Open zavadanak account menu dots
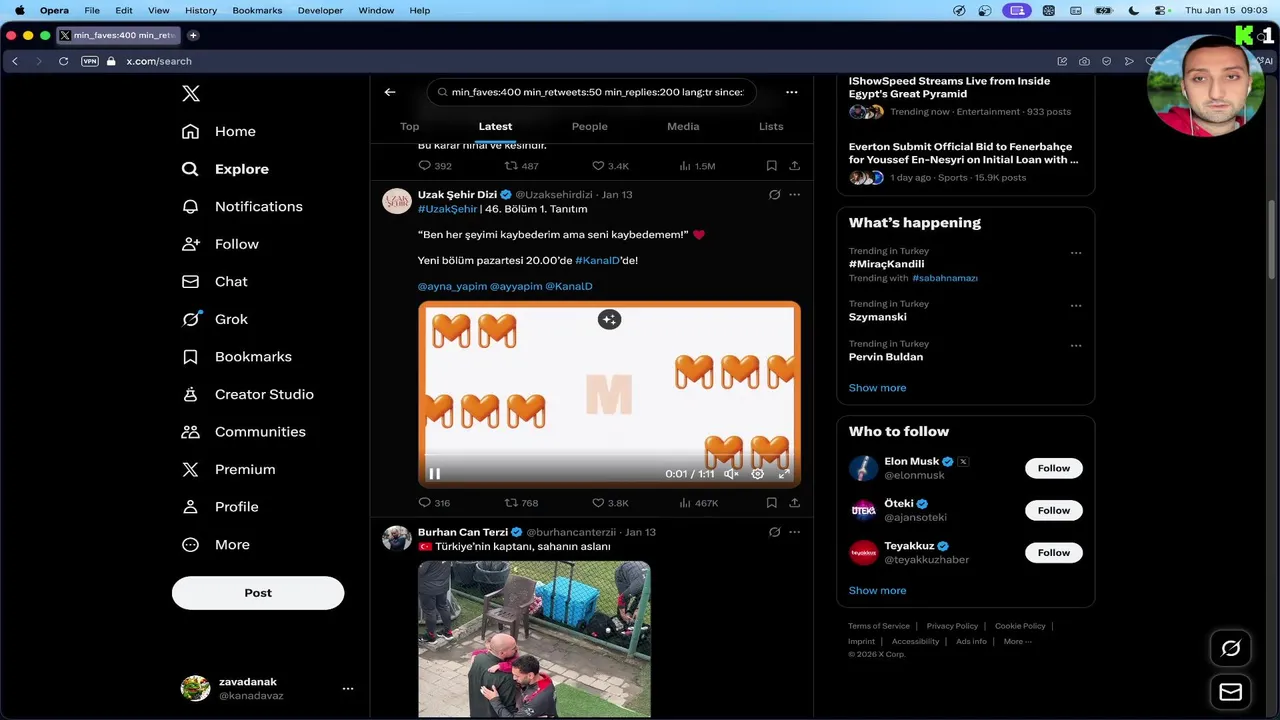Screen dimensions: 1280x720 [x=348, y=689]
